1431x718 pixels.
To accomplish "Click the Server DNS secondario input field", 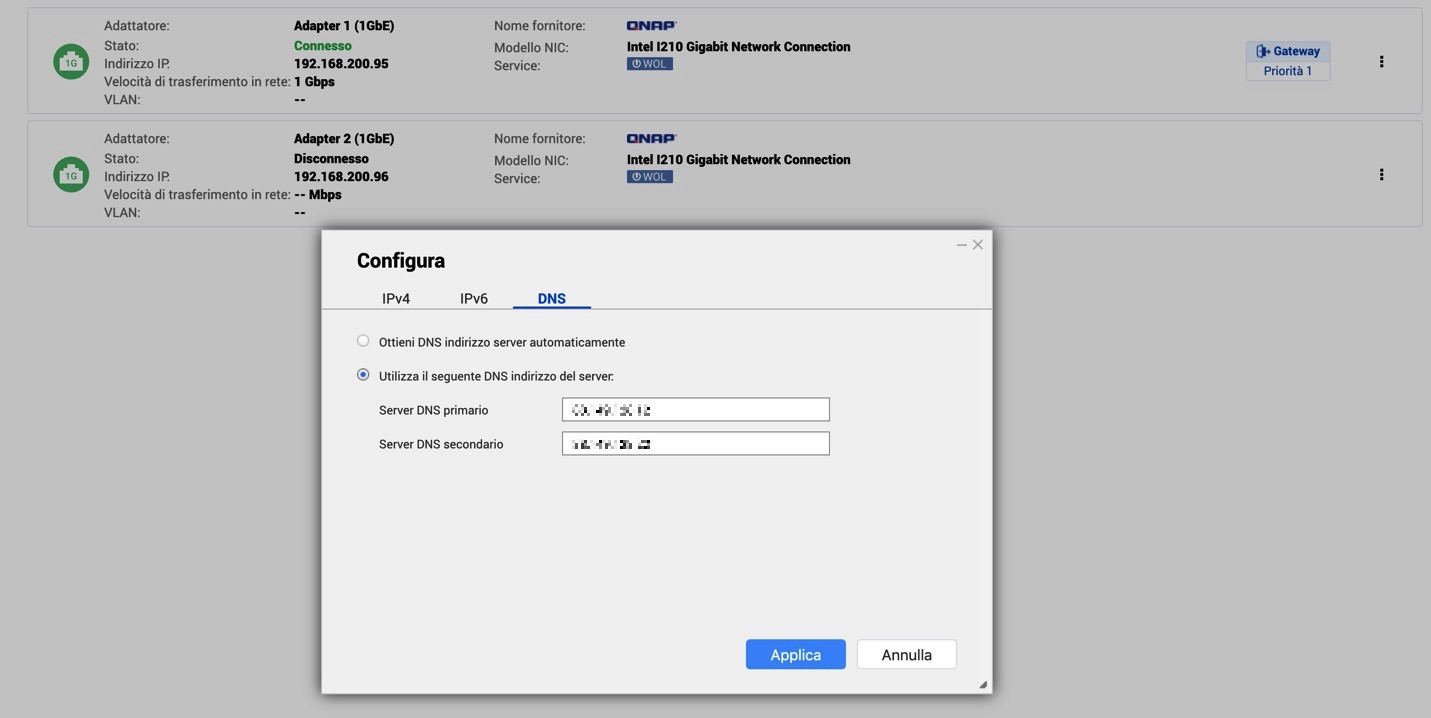I will 695,444.
